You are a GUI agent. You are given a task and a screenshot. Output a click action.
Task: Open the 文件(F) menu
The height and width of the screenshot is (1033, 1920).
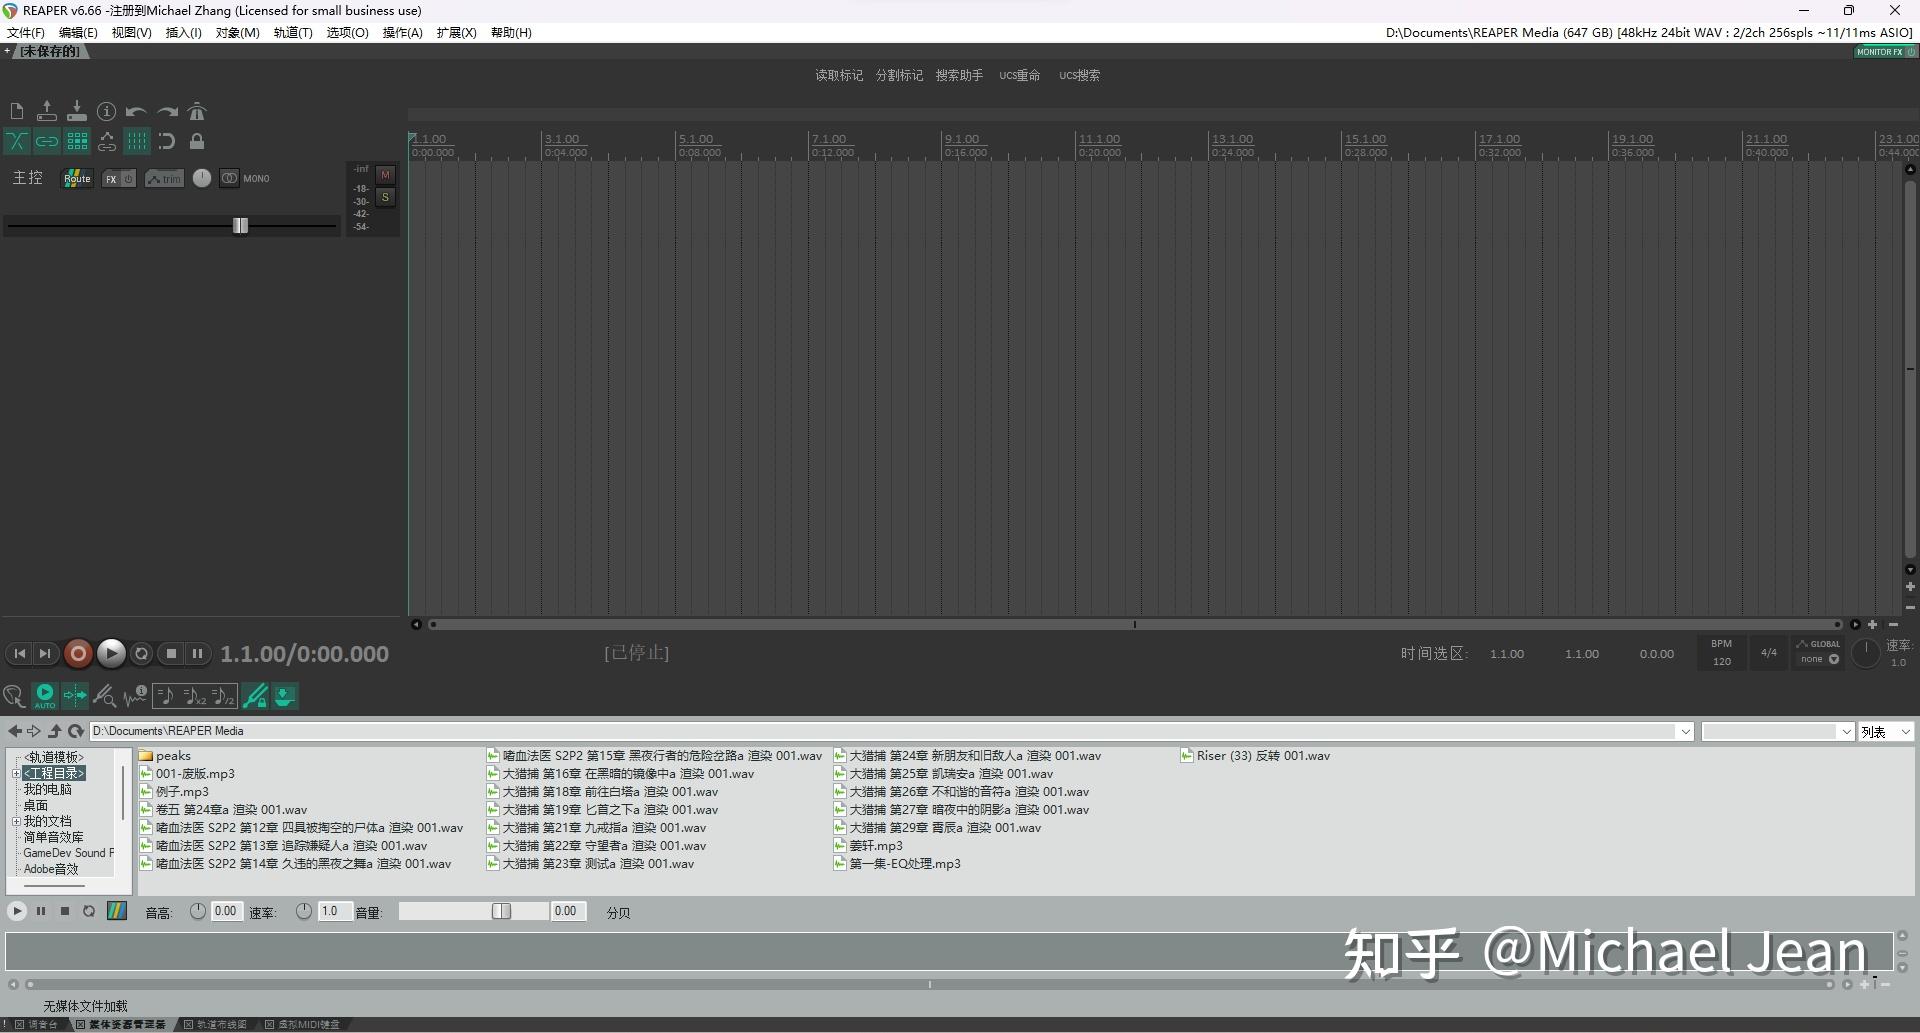(25, 32)
